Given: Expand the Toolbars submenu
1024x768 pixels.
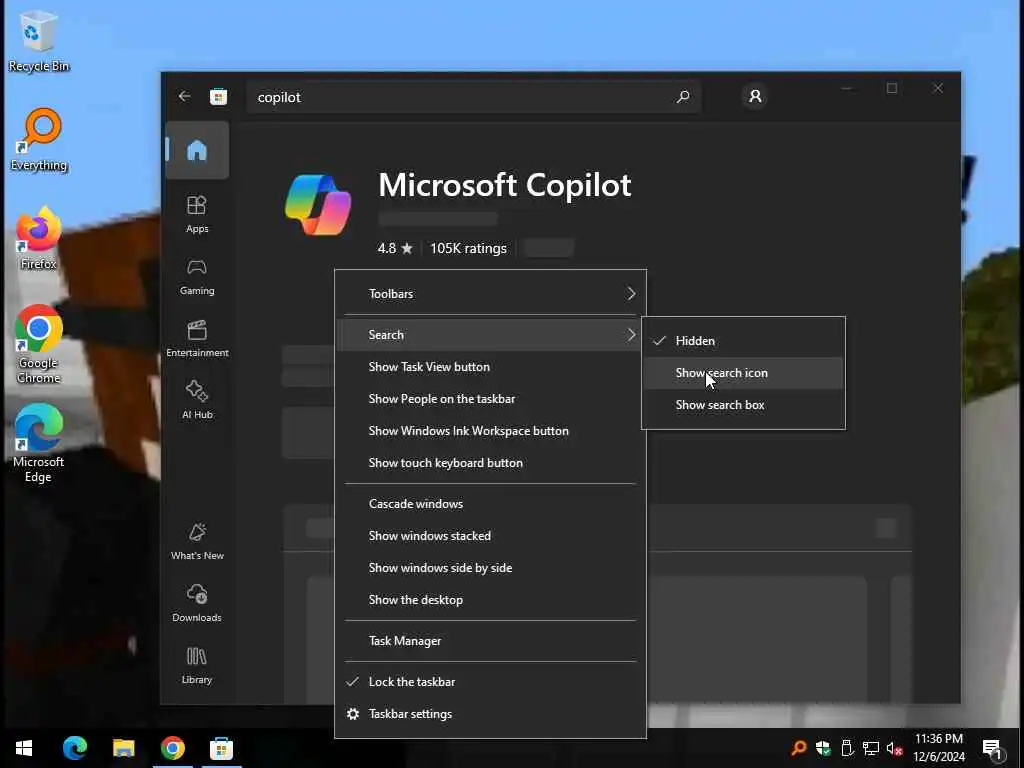Looking at the screenshot, I should click(490, 294).
